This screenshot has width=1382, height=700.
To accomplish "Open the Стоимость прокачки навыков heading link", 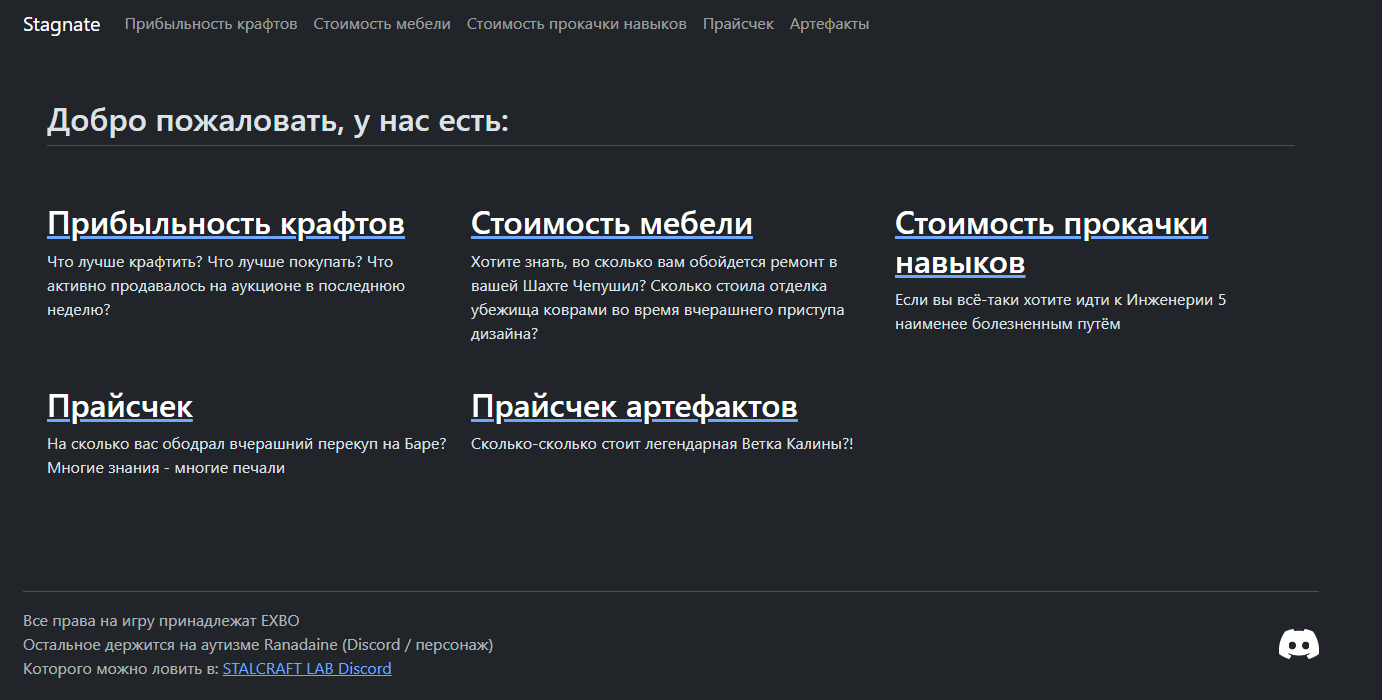I will pyautogui.click(x=1051, y=243).
